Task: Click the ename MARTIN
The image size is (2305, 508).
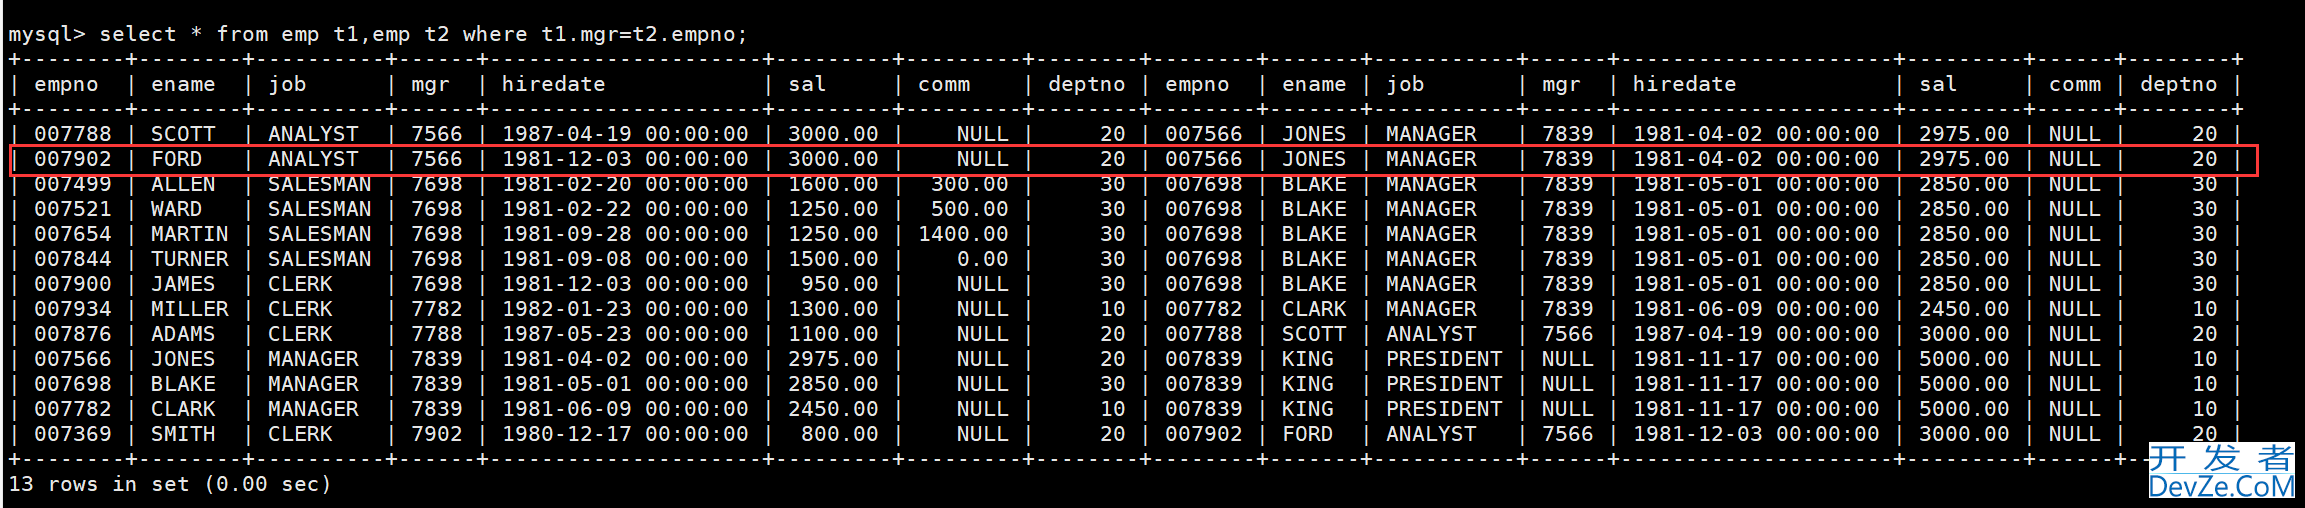Action: pos(190,234)
